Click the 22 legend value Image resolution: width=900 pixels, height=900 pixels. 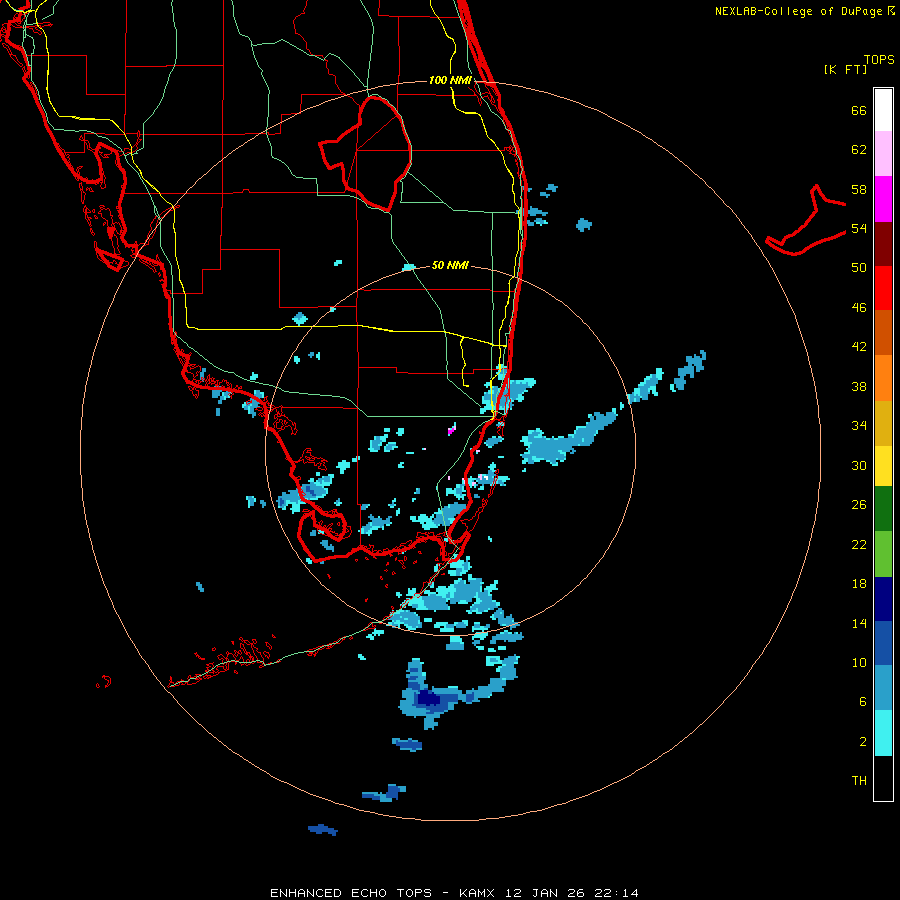859,544
